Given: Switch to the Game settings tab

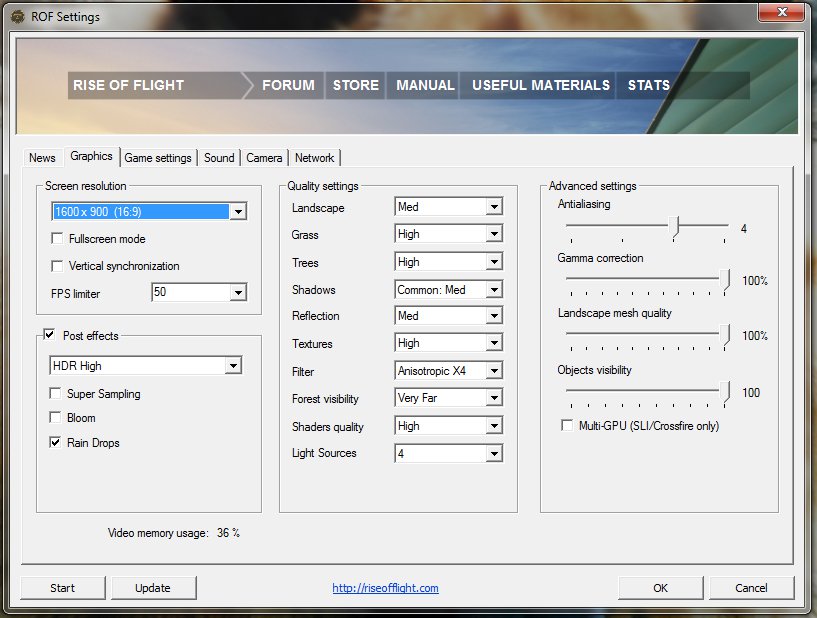Looking at the screenshot, I should click(158, 158).
